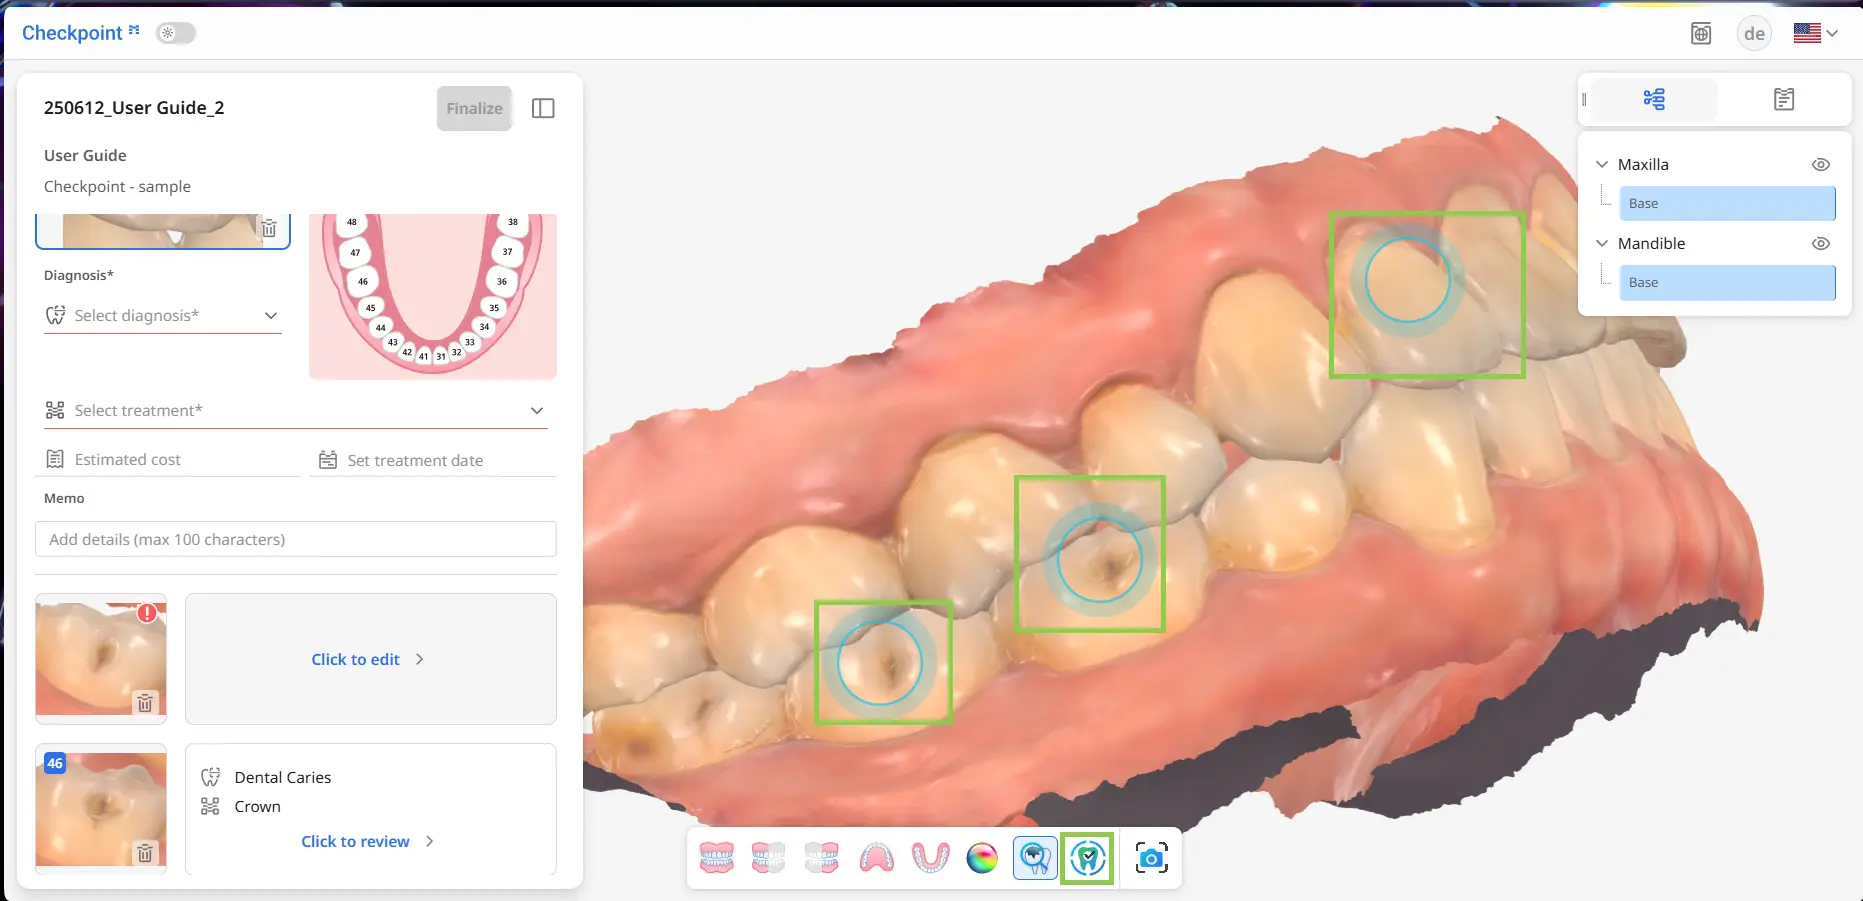Select the Base item under Maxilla
This screenshot has height=901, width=1863.
[1727, 203]
